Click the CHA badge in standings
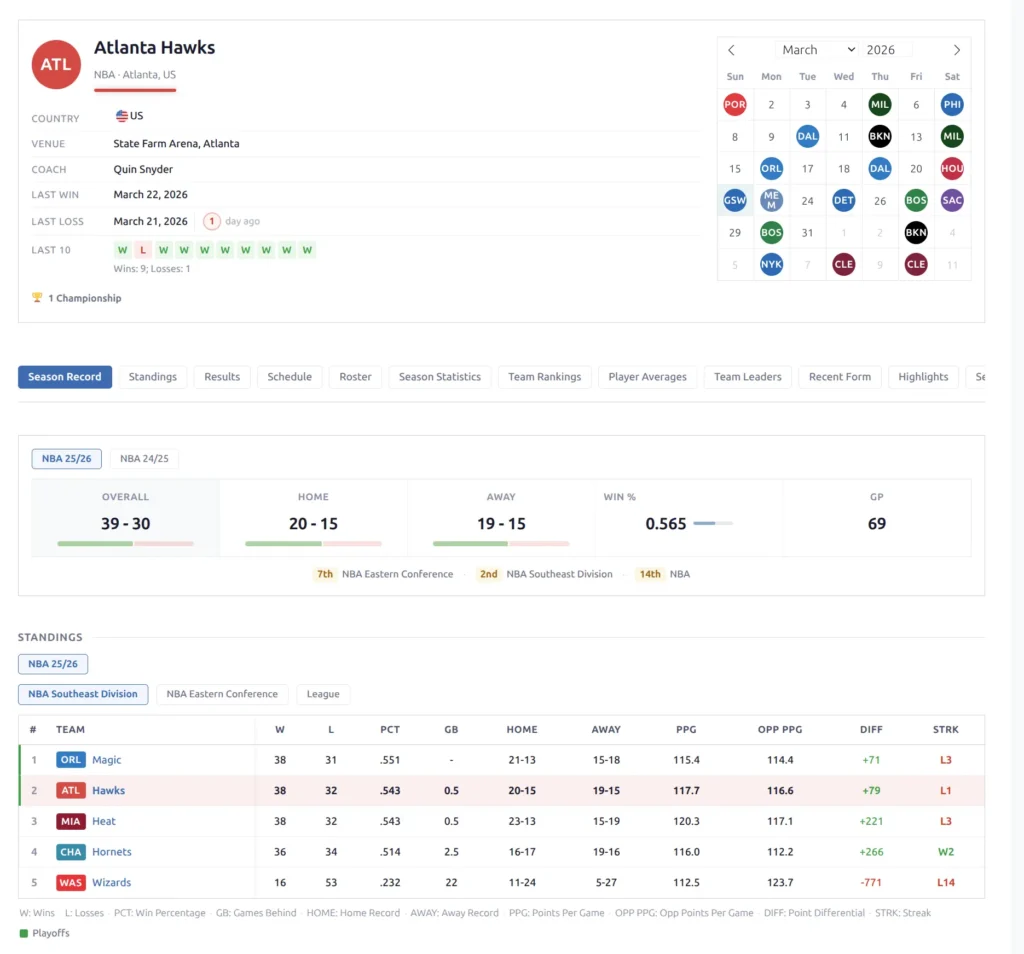The width and height of the screenshot is (1024, 954). tap(71, 852)
